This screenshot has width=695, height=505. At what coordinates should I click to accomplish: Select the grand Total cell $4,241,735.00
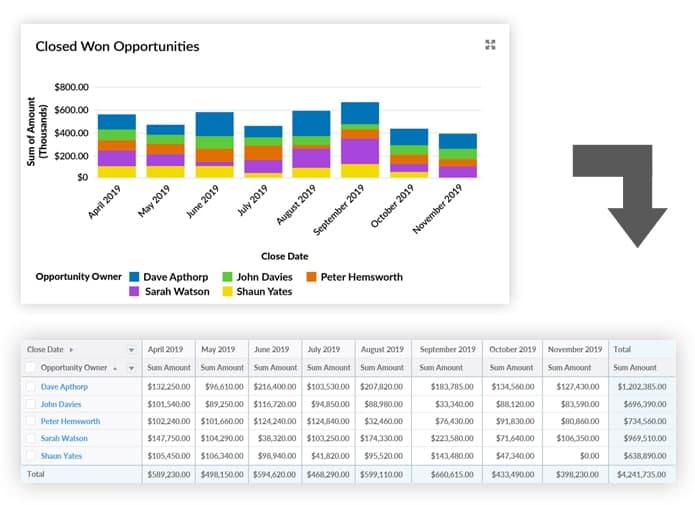(640, 474)
